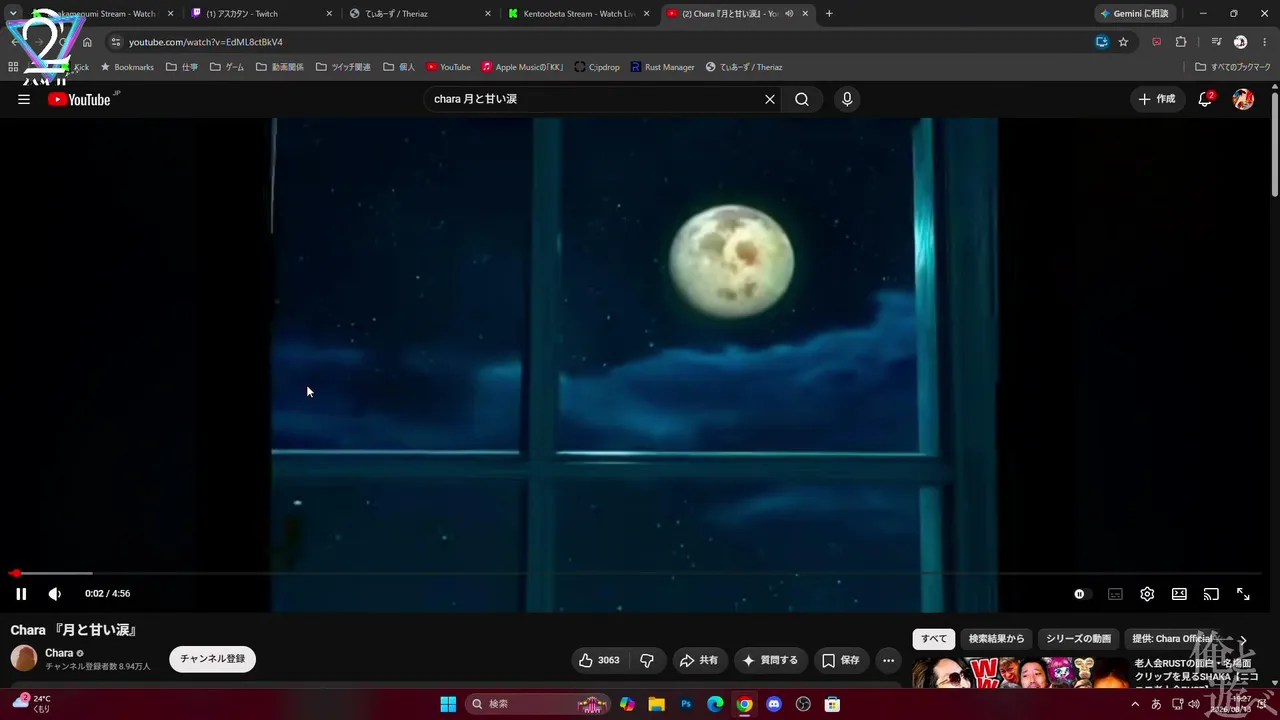Open the Windows Start menu

[x=448, y=704]
